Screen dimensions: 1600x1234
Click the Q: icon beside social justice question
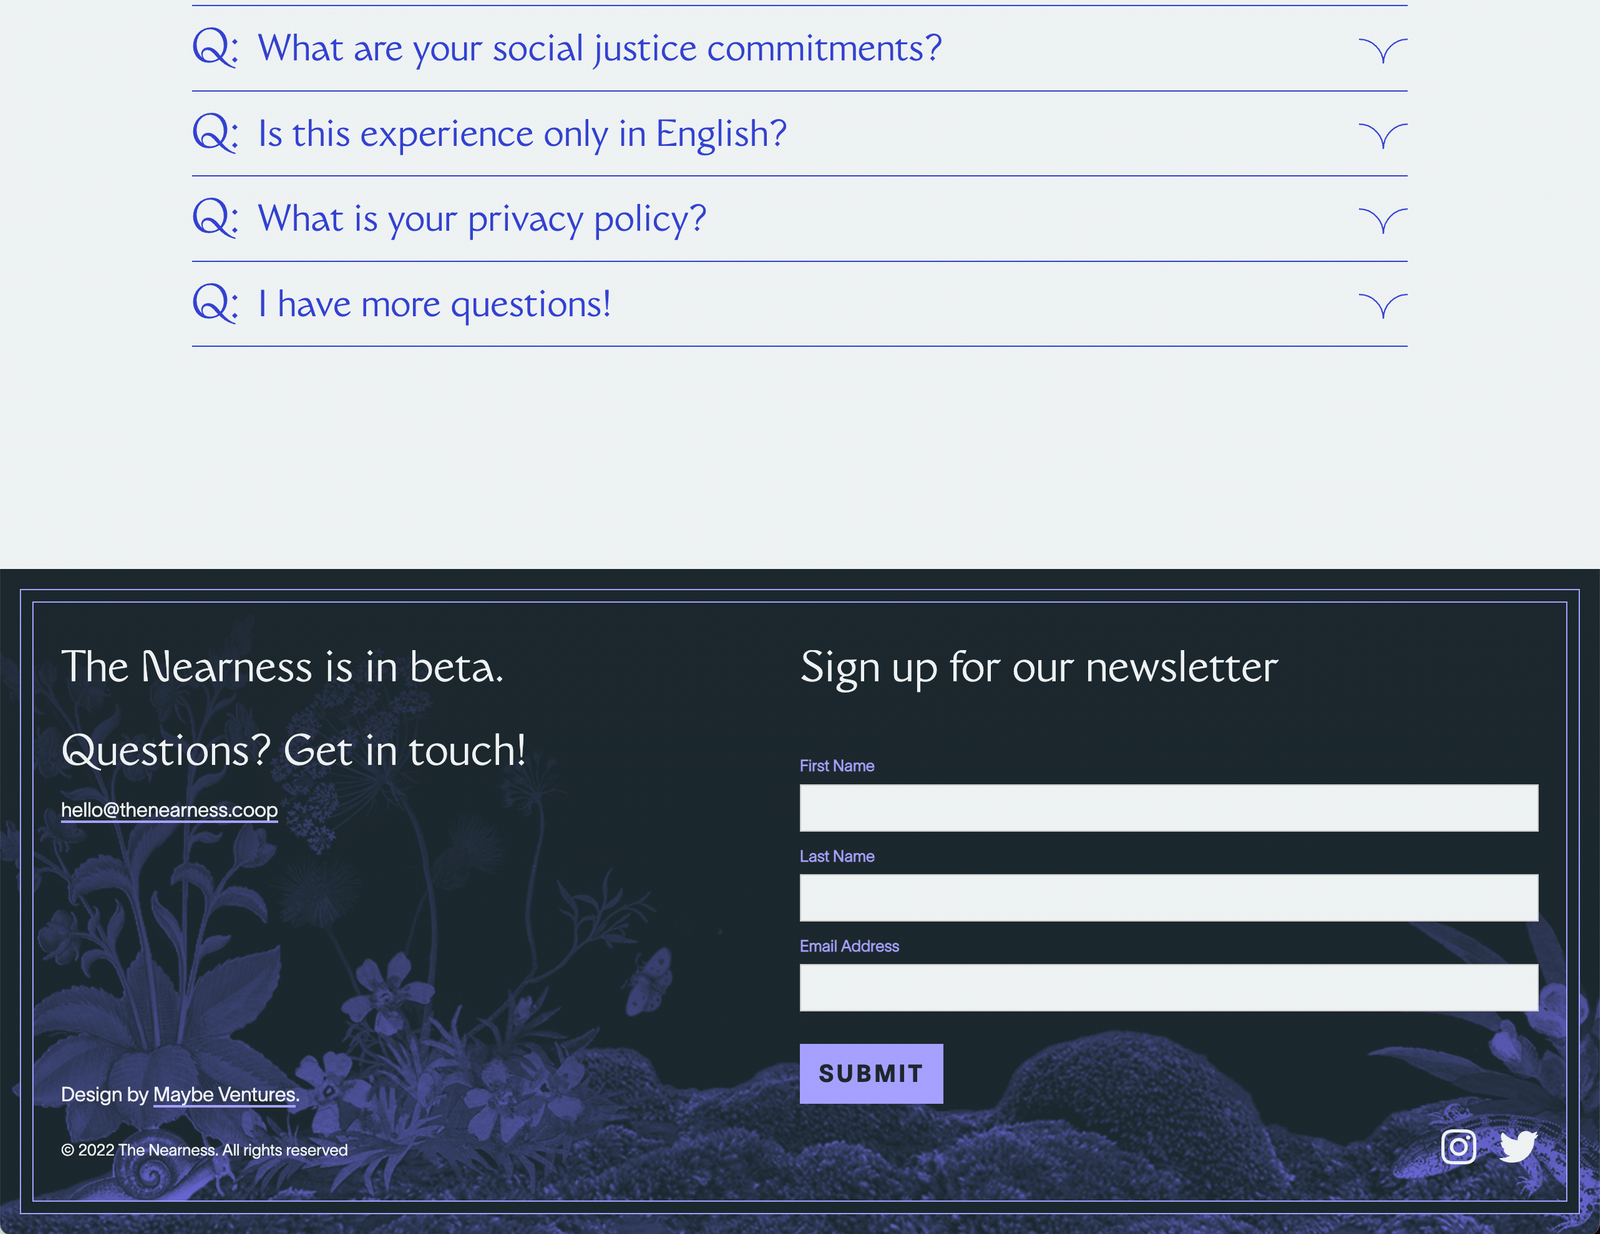[x=215, y=48]
